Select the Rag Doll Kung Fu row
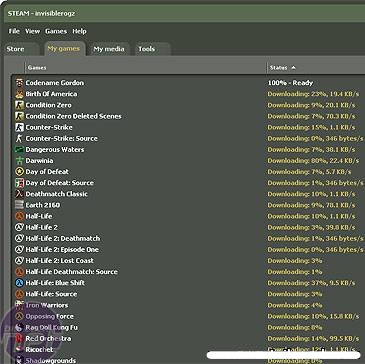Viewport: 365px width, 364px height. click(x=189, y=327)
